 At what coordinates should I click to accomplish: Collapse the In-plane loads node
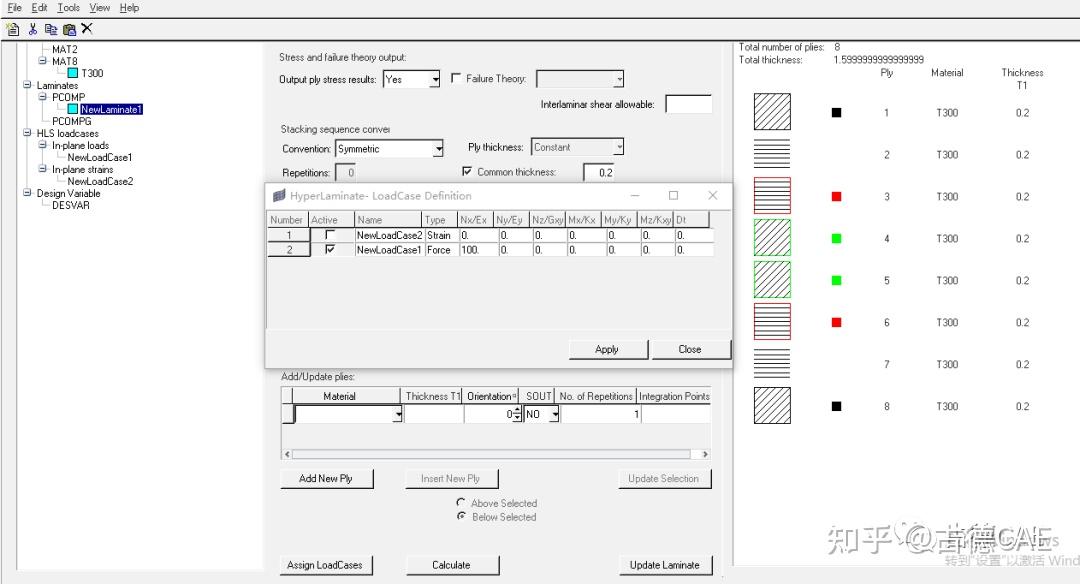(42, 145)
